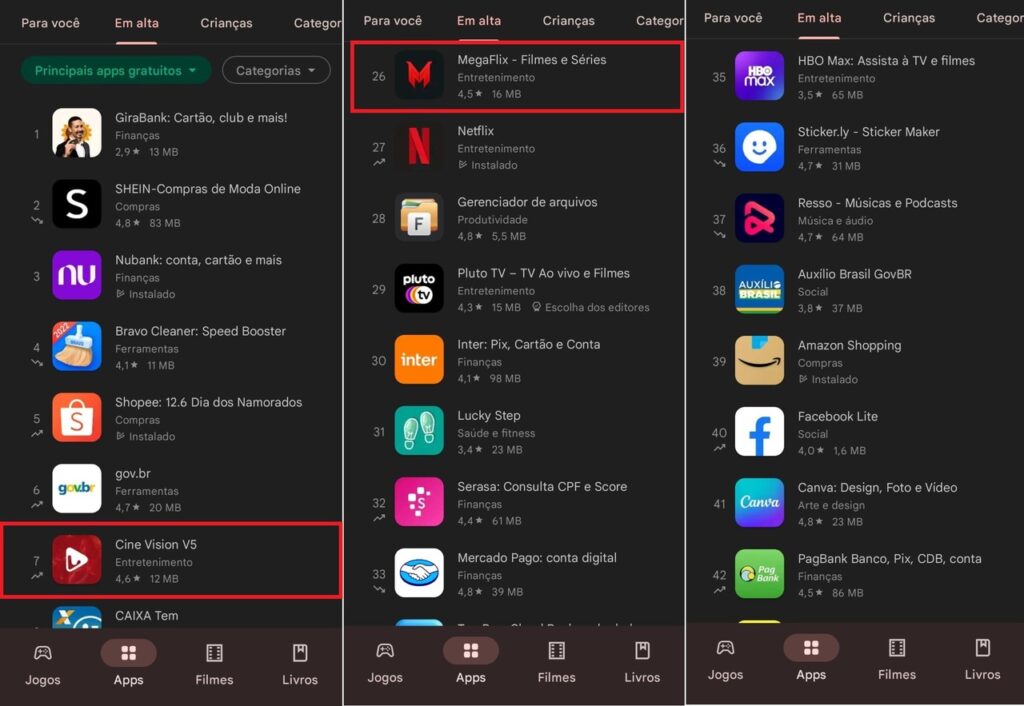The height and width of the screenshot is (706, 1024).
Task: Open 'Inter: Pix, Cartão e Conta' title
Action: (x=528, y=344)
